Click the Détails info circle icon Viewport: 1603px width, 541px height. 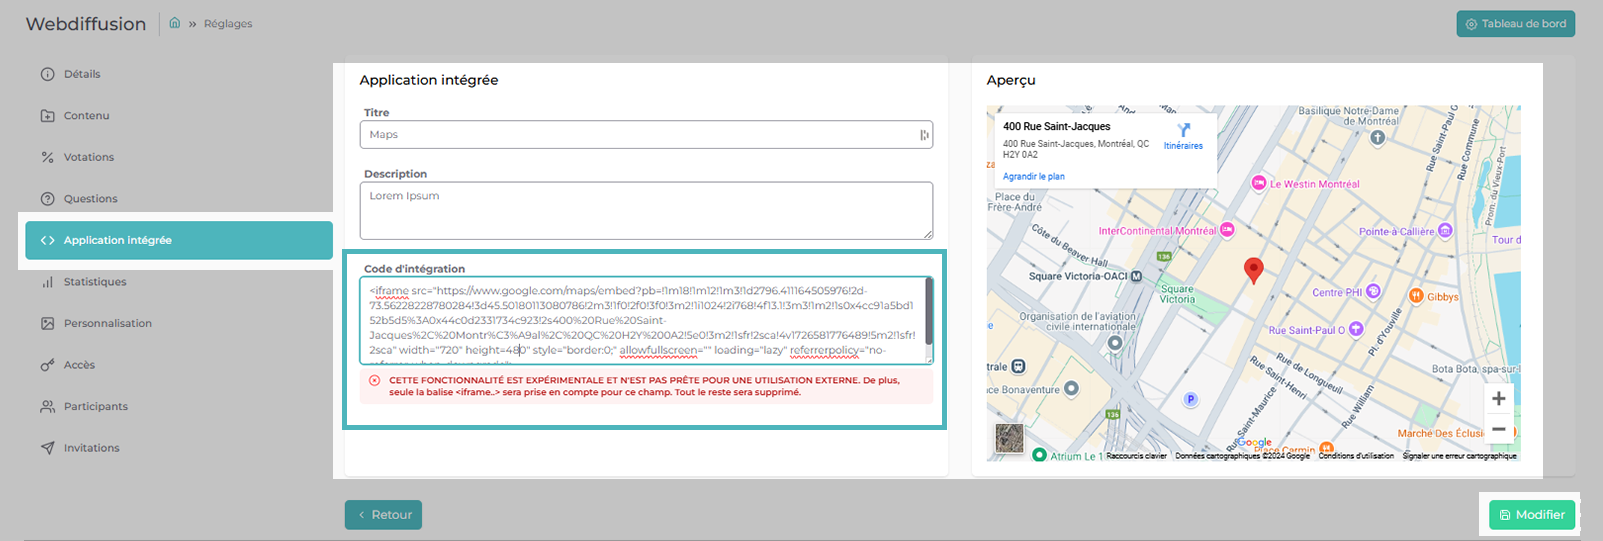[47, 74]
